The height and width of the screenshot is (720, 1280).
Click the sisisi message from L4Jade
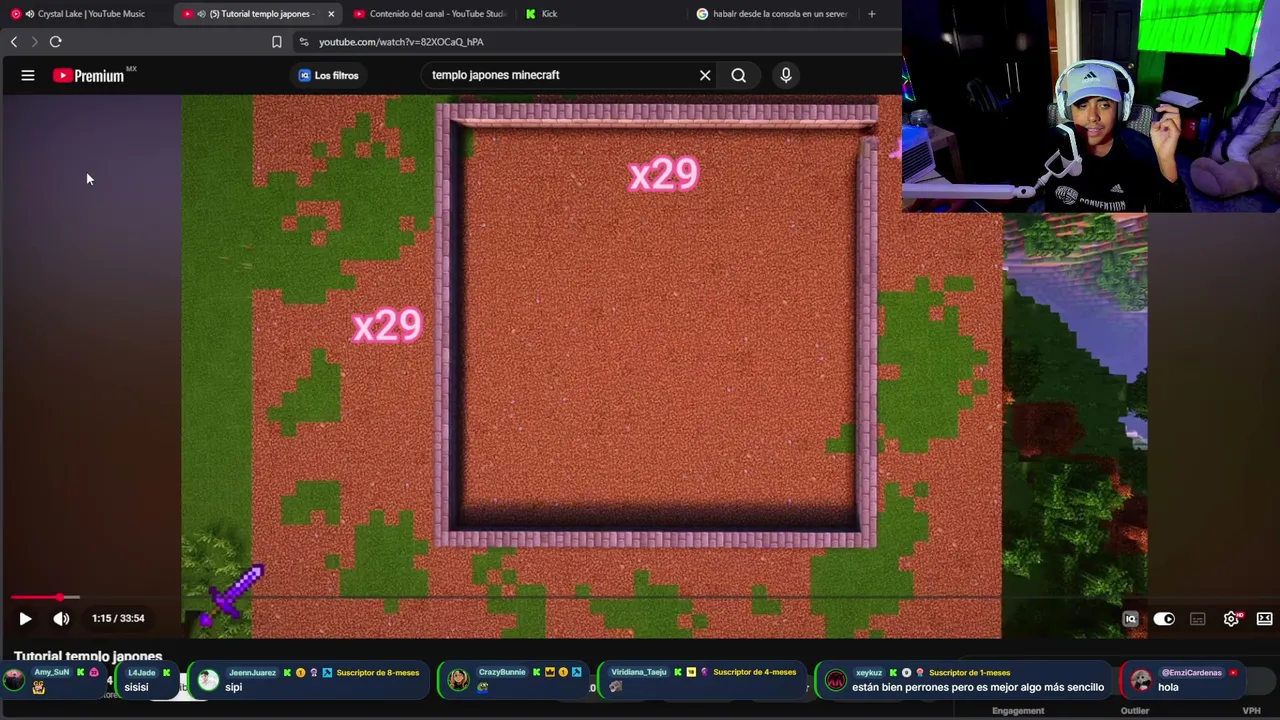(x=136, y=688)
